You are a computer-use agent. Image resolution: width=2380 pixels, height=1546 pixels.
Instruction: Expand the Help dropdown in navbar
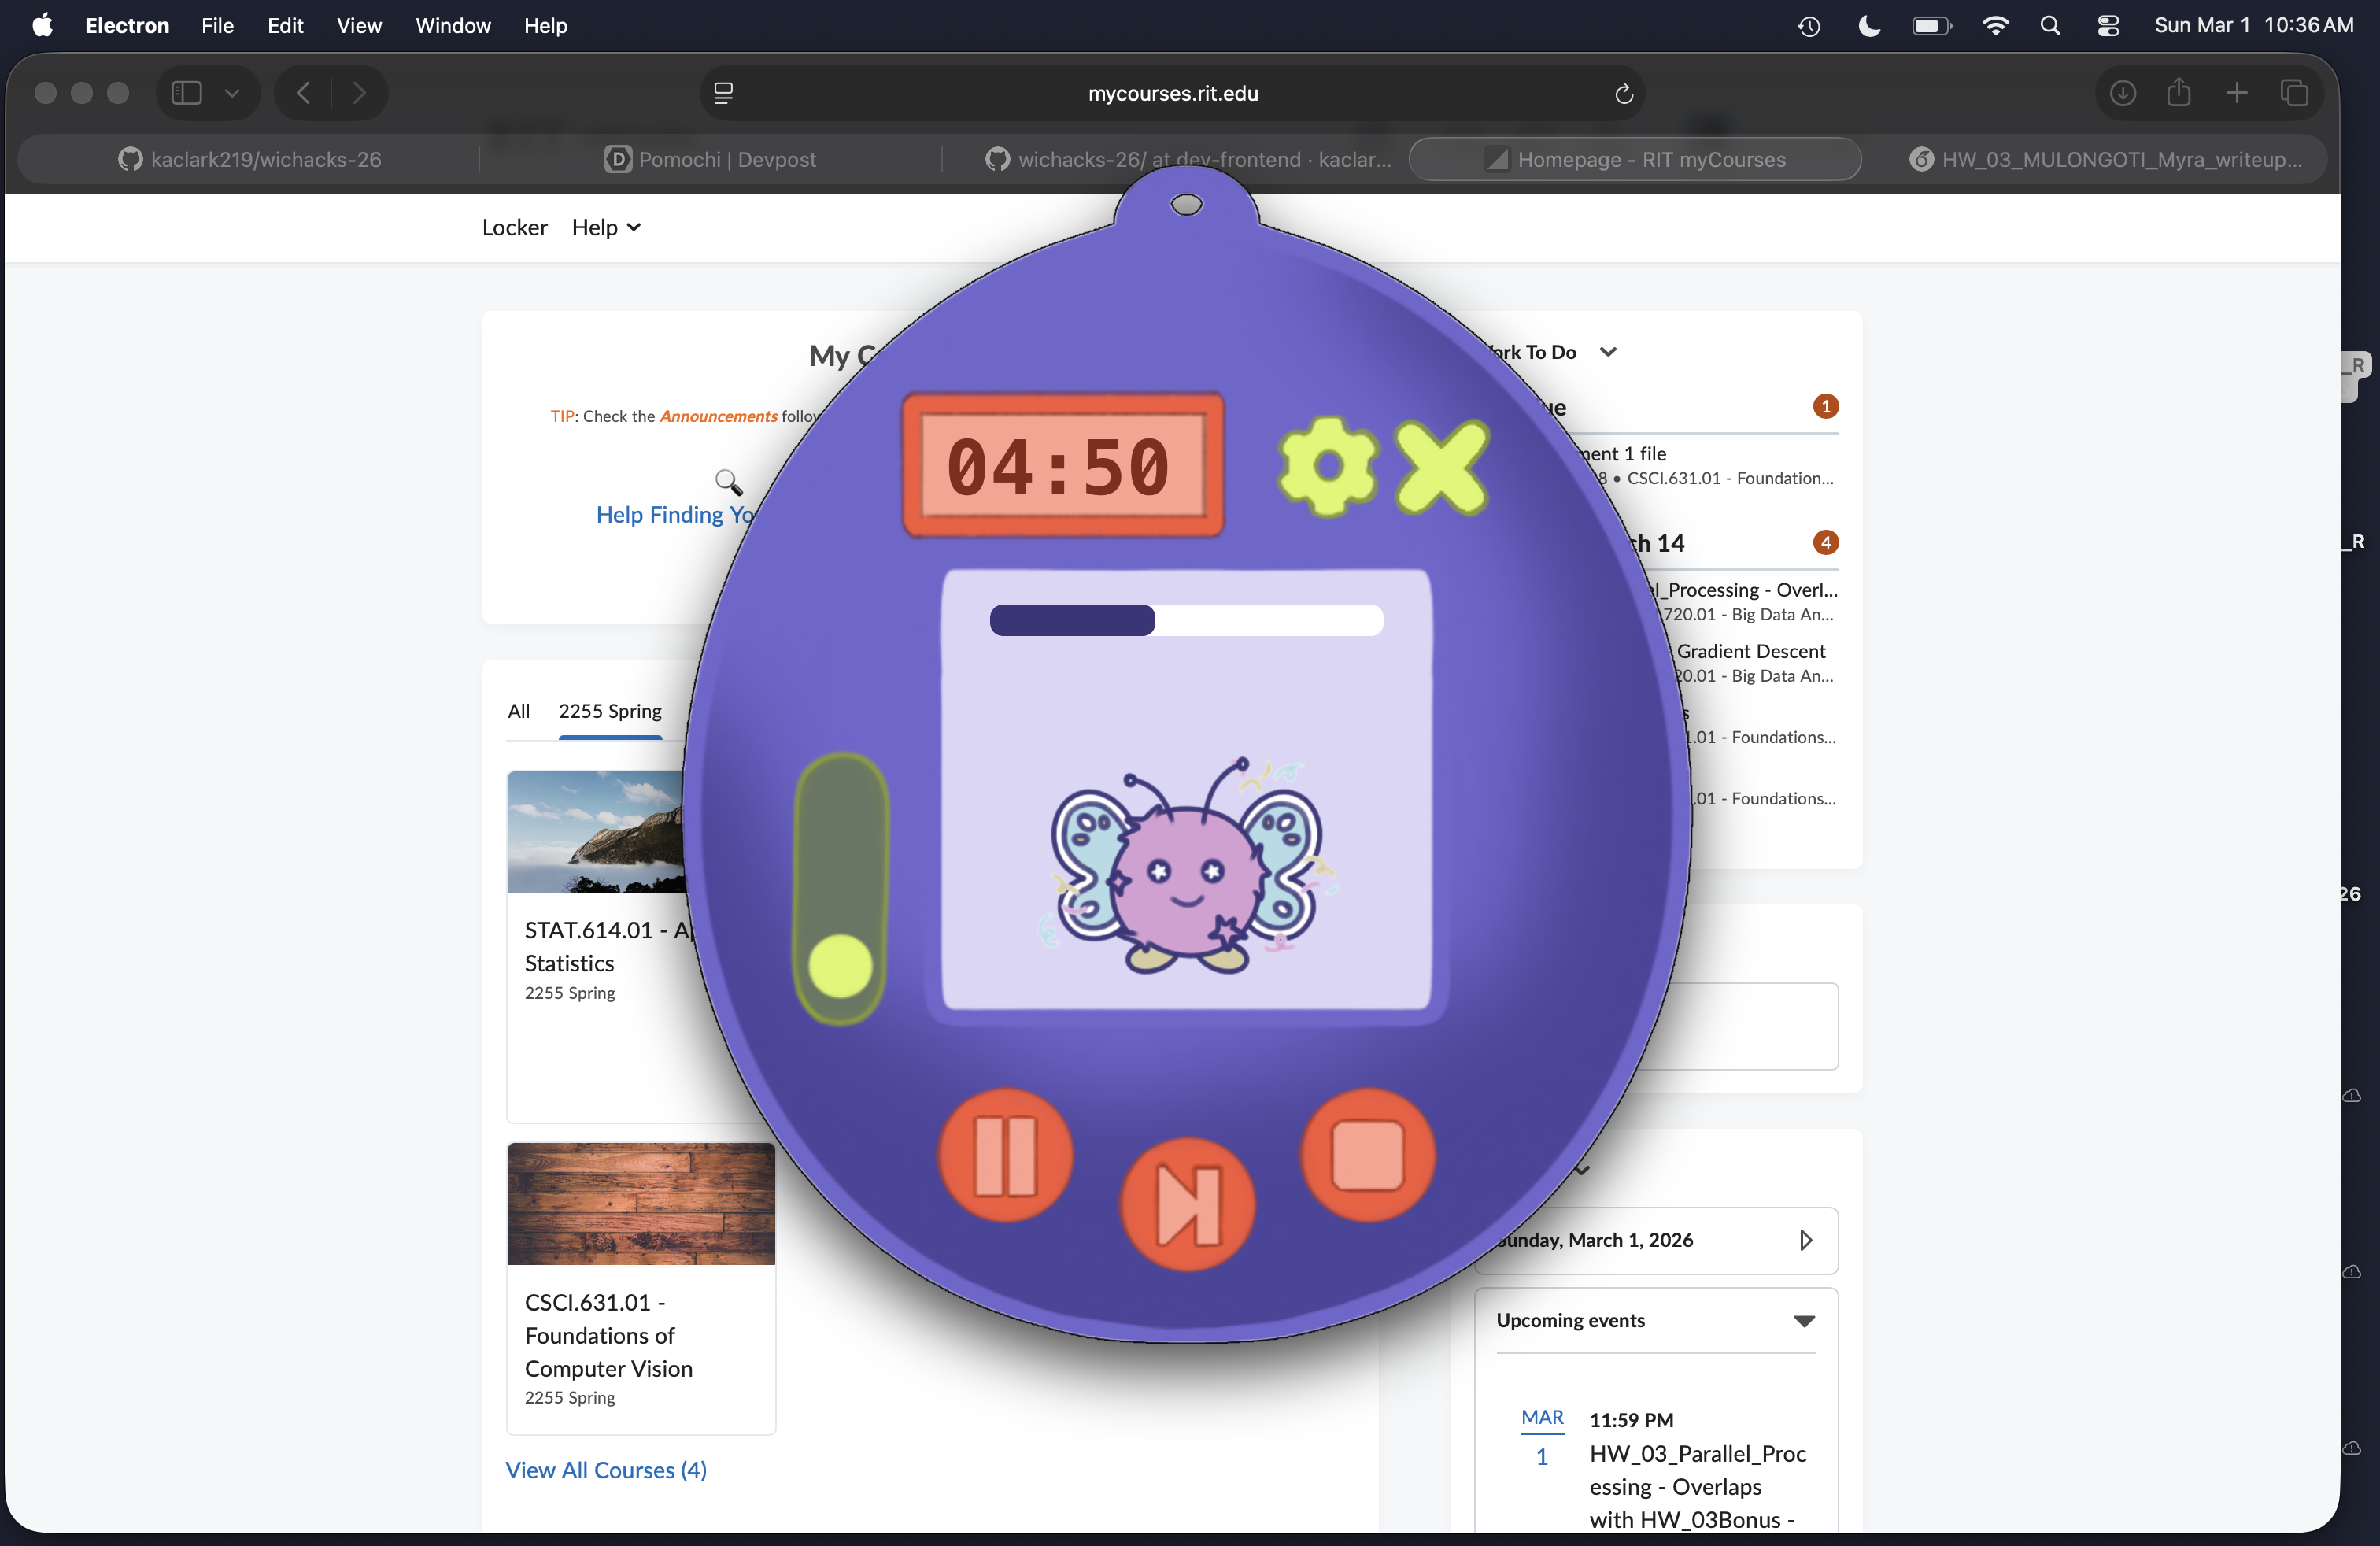(x=606, y=228)
